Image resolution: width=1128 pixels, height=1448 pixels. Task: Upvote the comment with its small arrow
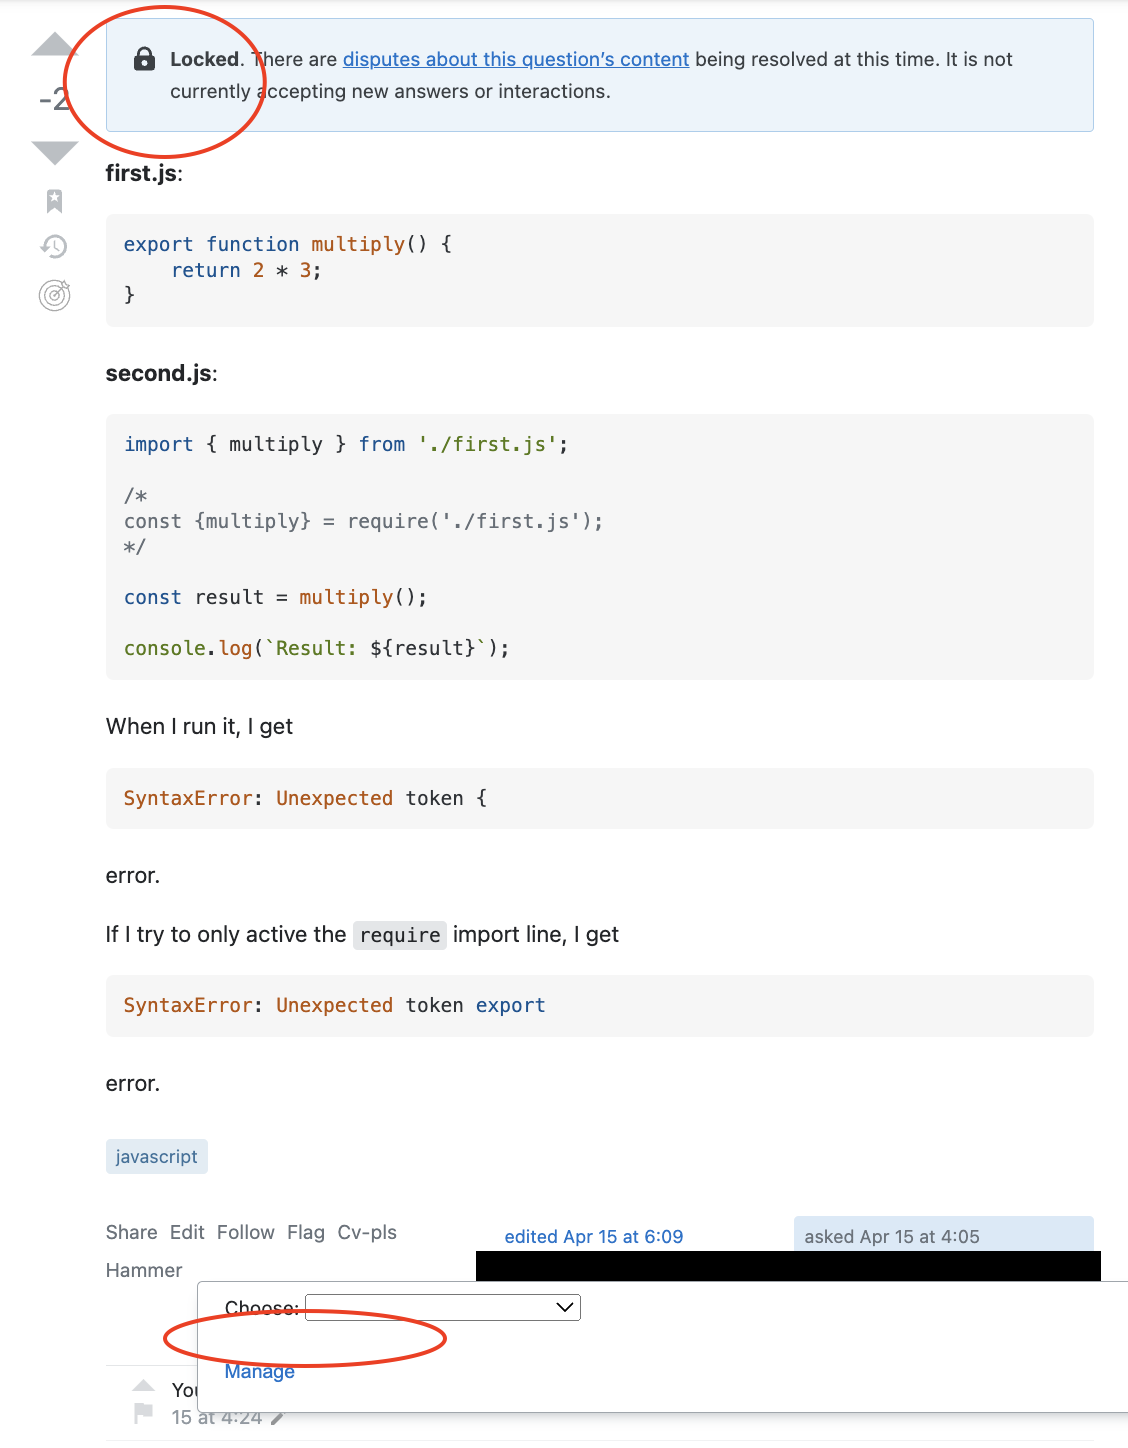pos(143,1385)
